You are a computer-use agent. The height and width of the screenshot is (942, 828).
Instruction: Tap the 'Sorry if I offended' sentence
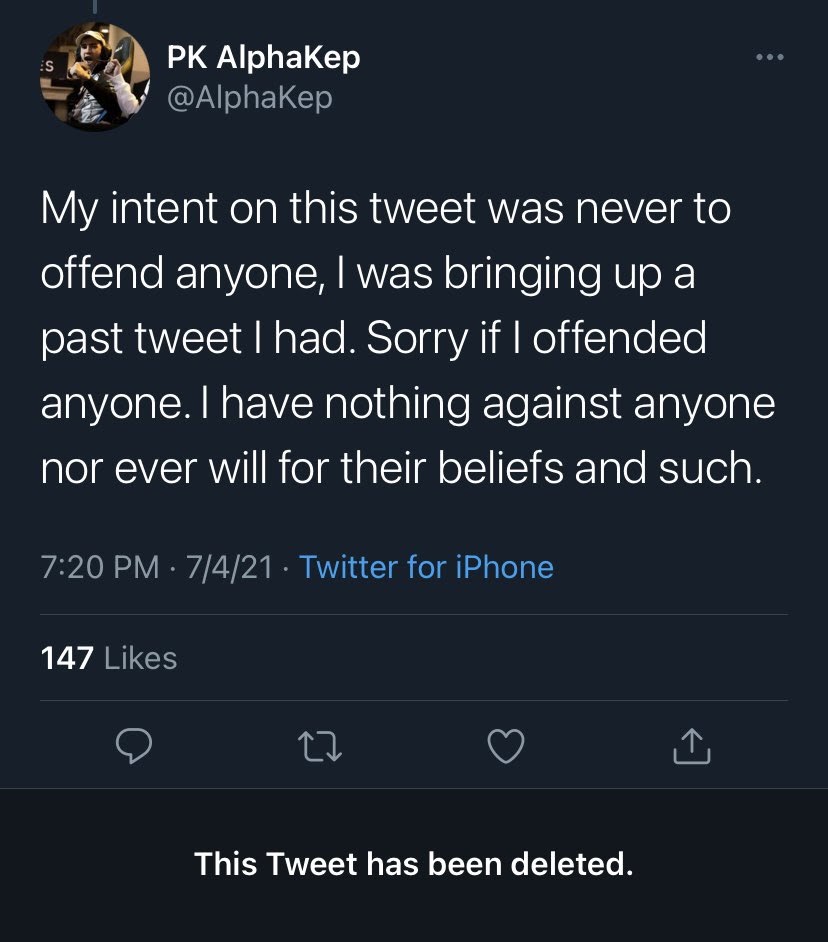pos(536,338)
